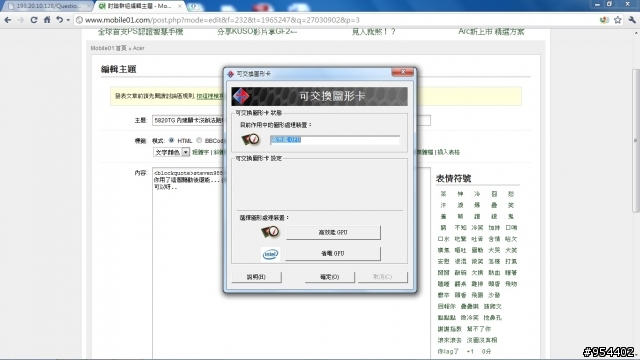Insert the '+1' emoticon
640x360 pixels.
pos(470,351)
